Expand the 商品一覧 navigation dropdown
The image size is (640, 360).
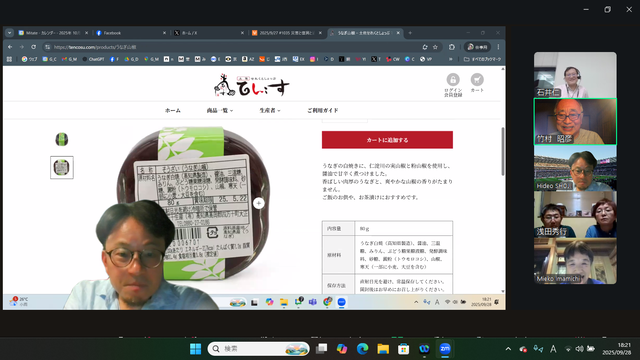(x=220, y=111)
